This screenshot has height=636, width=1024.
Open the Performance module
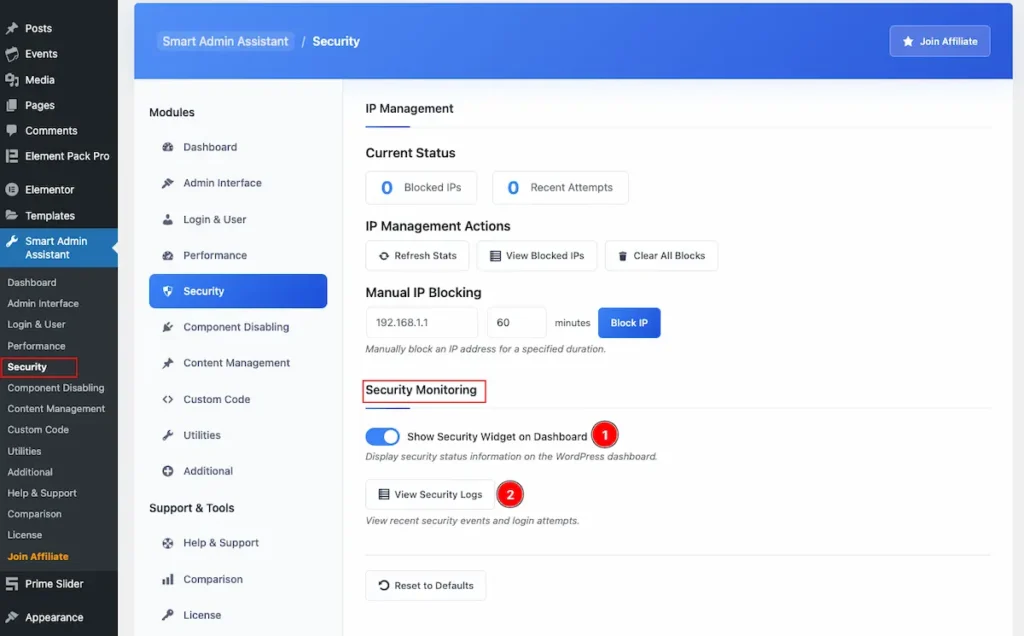[238, 255]
